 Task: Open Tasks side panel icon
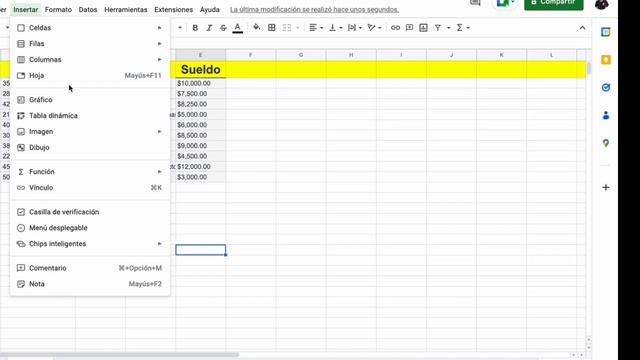tap(606, 87)
